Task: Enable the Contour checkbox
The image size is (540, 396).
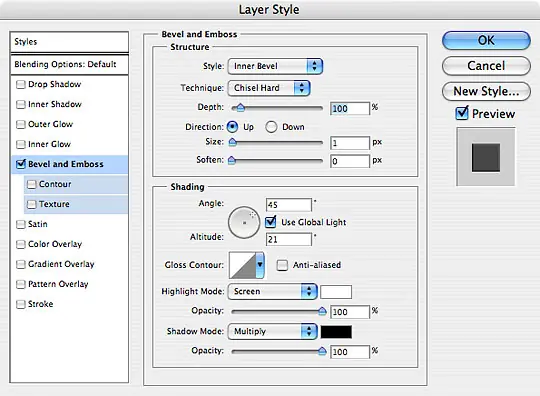Action: coord(31,184)
